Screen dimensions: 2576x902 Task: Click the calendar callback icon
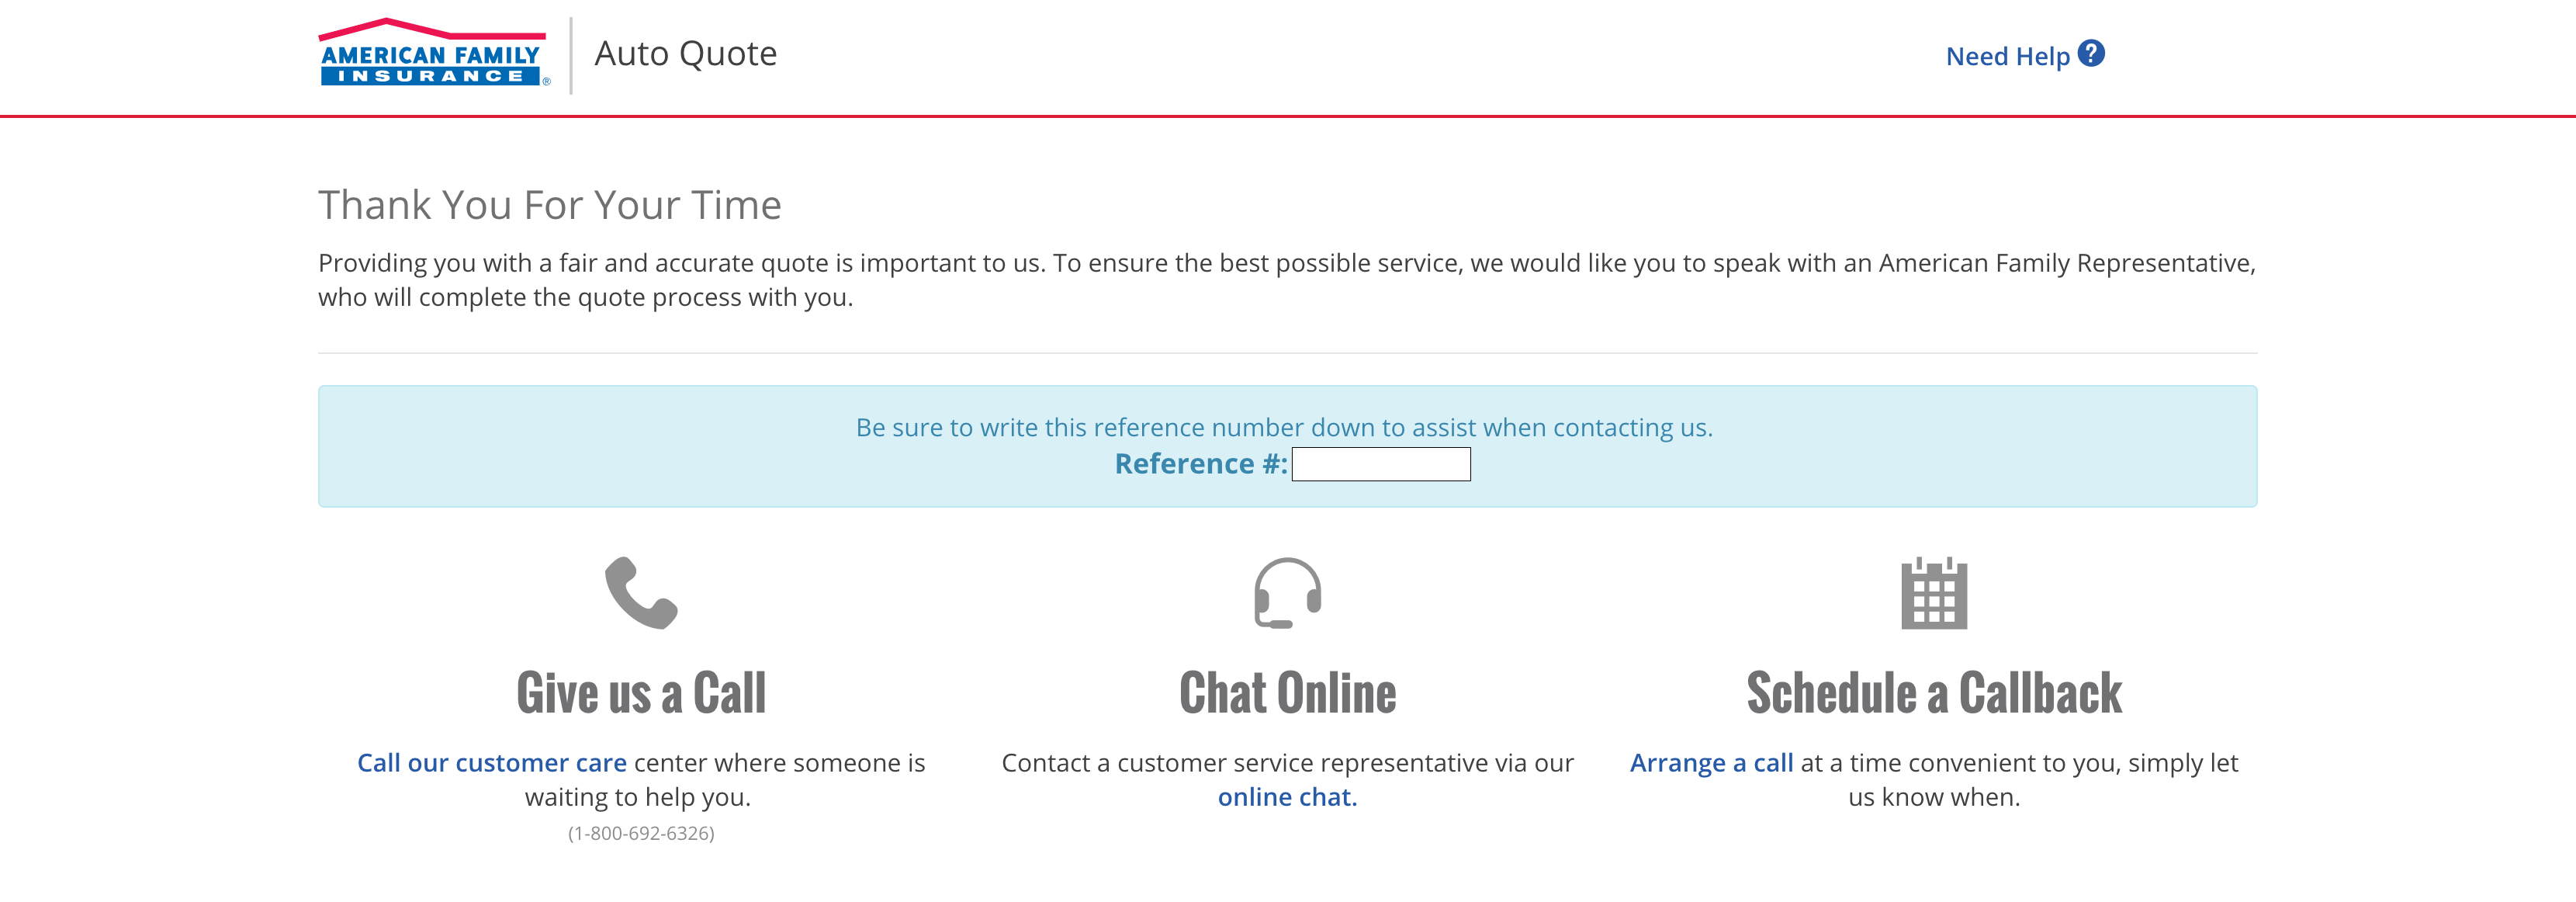1933,593
